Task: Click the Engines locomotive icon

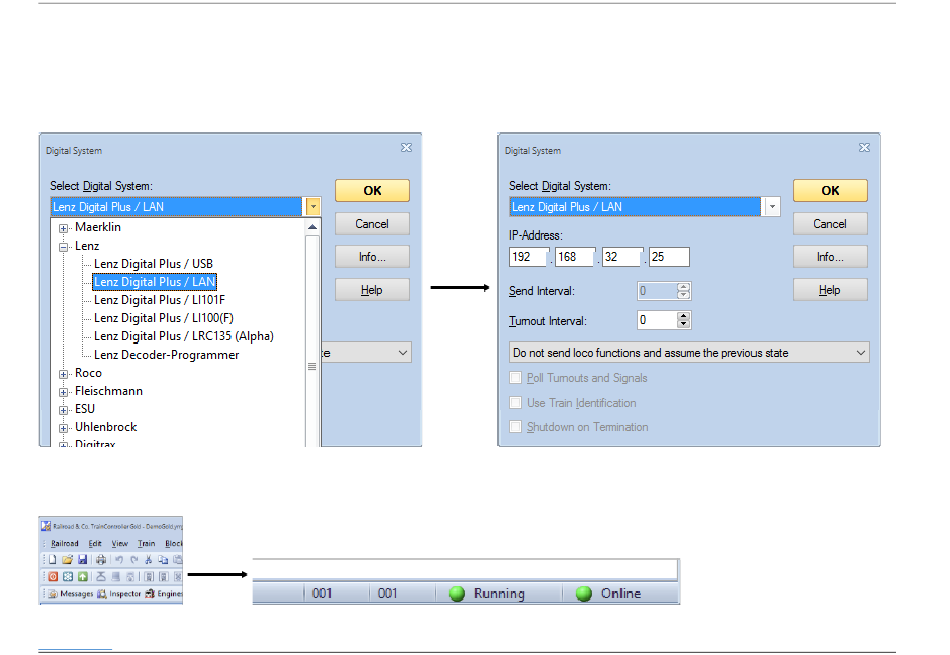Action: coord(150,594)
